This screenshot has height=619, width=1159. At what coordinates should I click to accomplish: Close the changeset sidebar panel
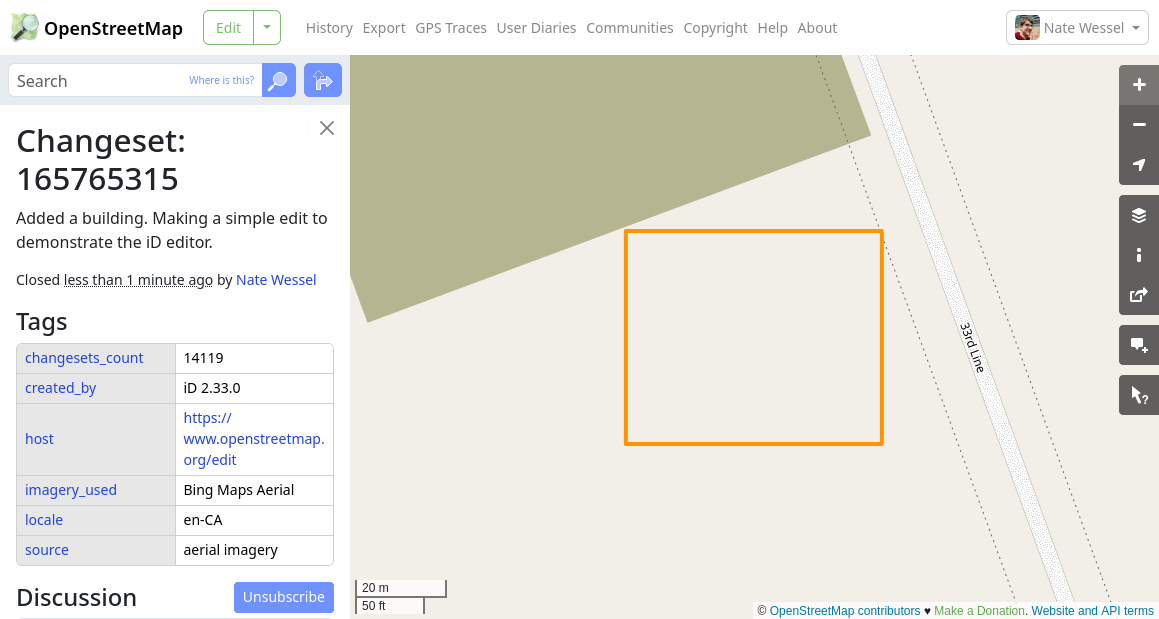327,128
